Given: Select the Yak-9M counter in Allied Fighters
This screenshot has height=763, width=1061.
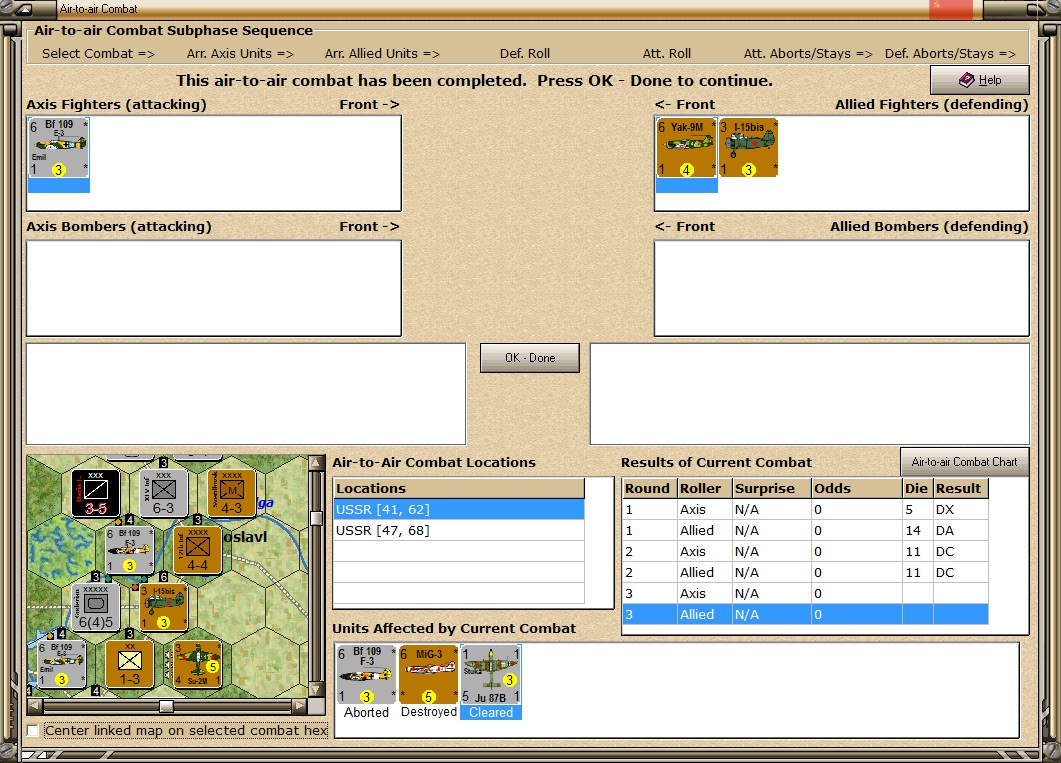Looking at the screenshot, I should click(x=686, y=147).
